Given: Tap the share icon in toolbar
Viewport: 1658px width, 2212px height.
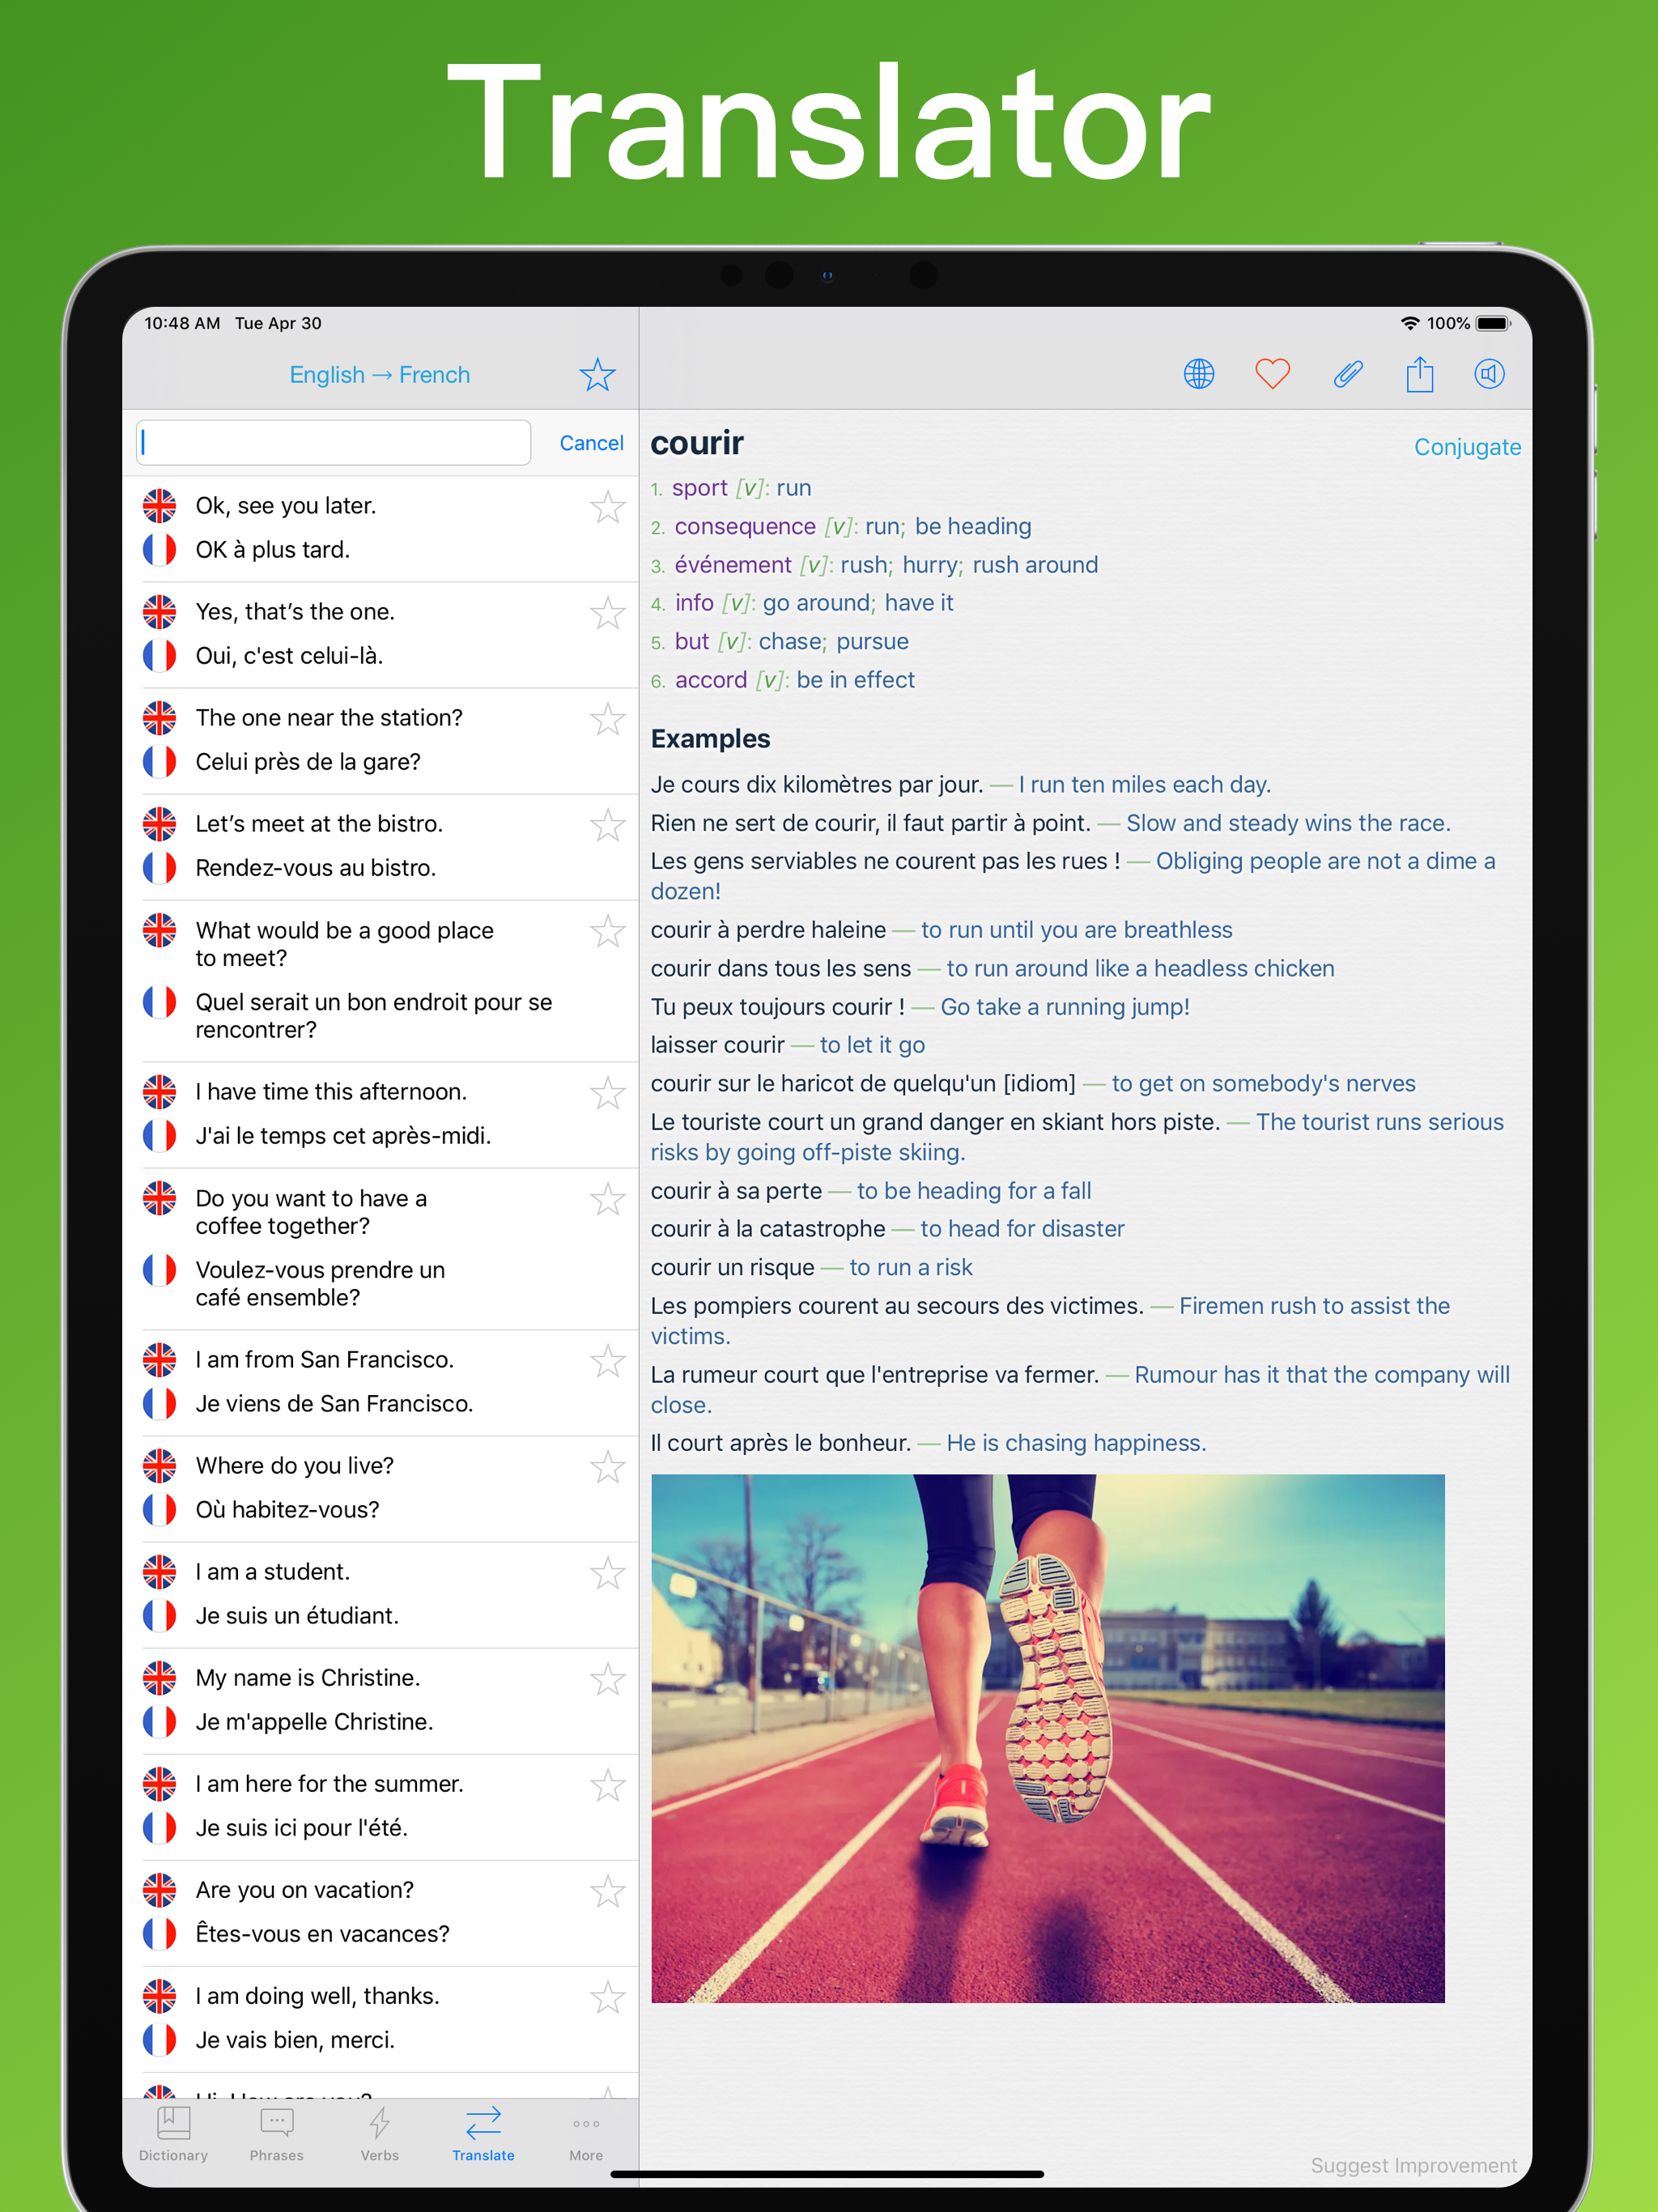Looking at the screenshot, I should click(1419, 374).
